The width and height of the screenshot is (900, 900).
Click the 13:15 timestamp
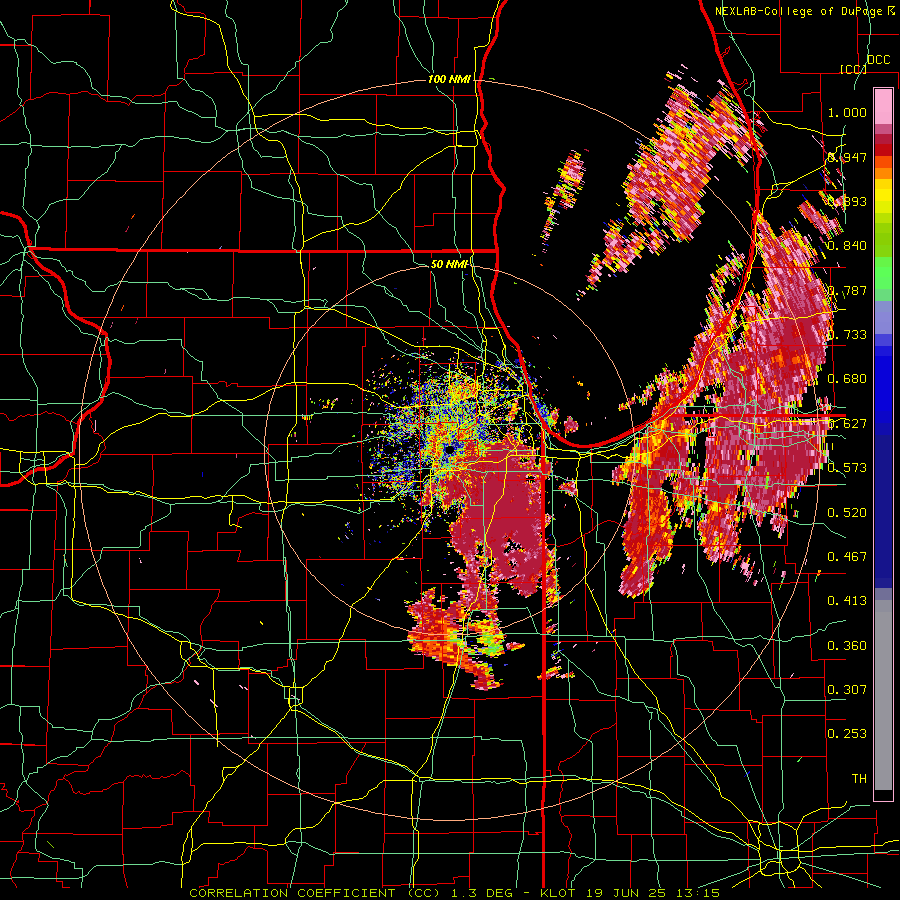click(x=699, y=893)
